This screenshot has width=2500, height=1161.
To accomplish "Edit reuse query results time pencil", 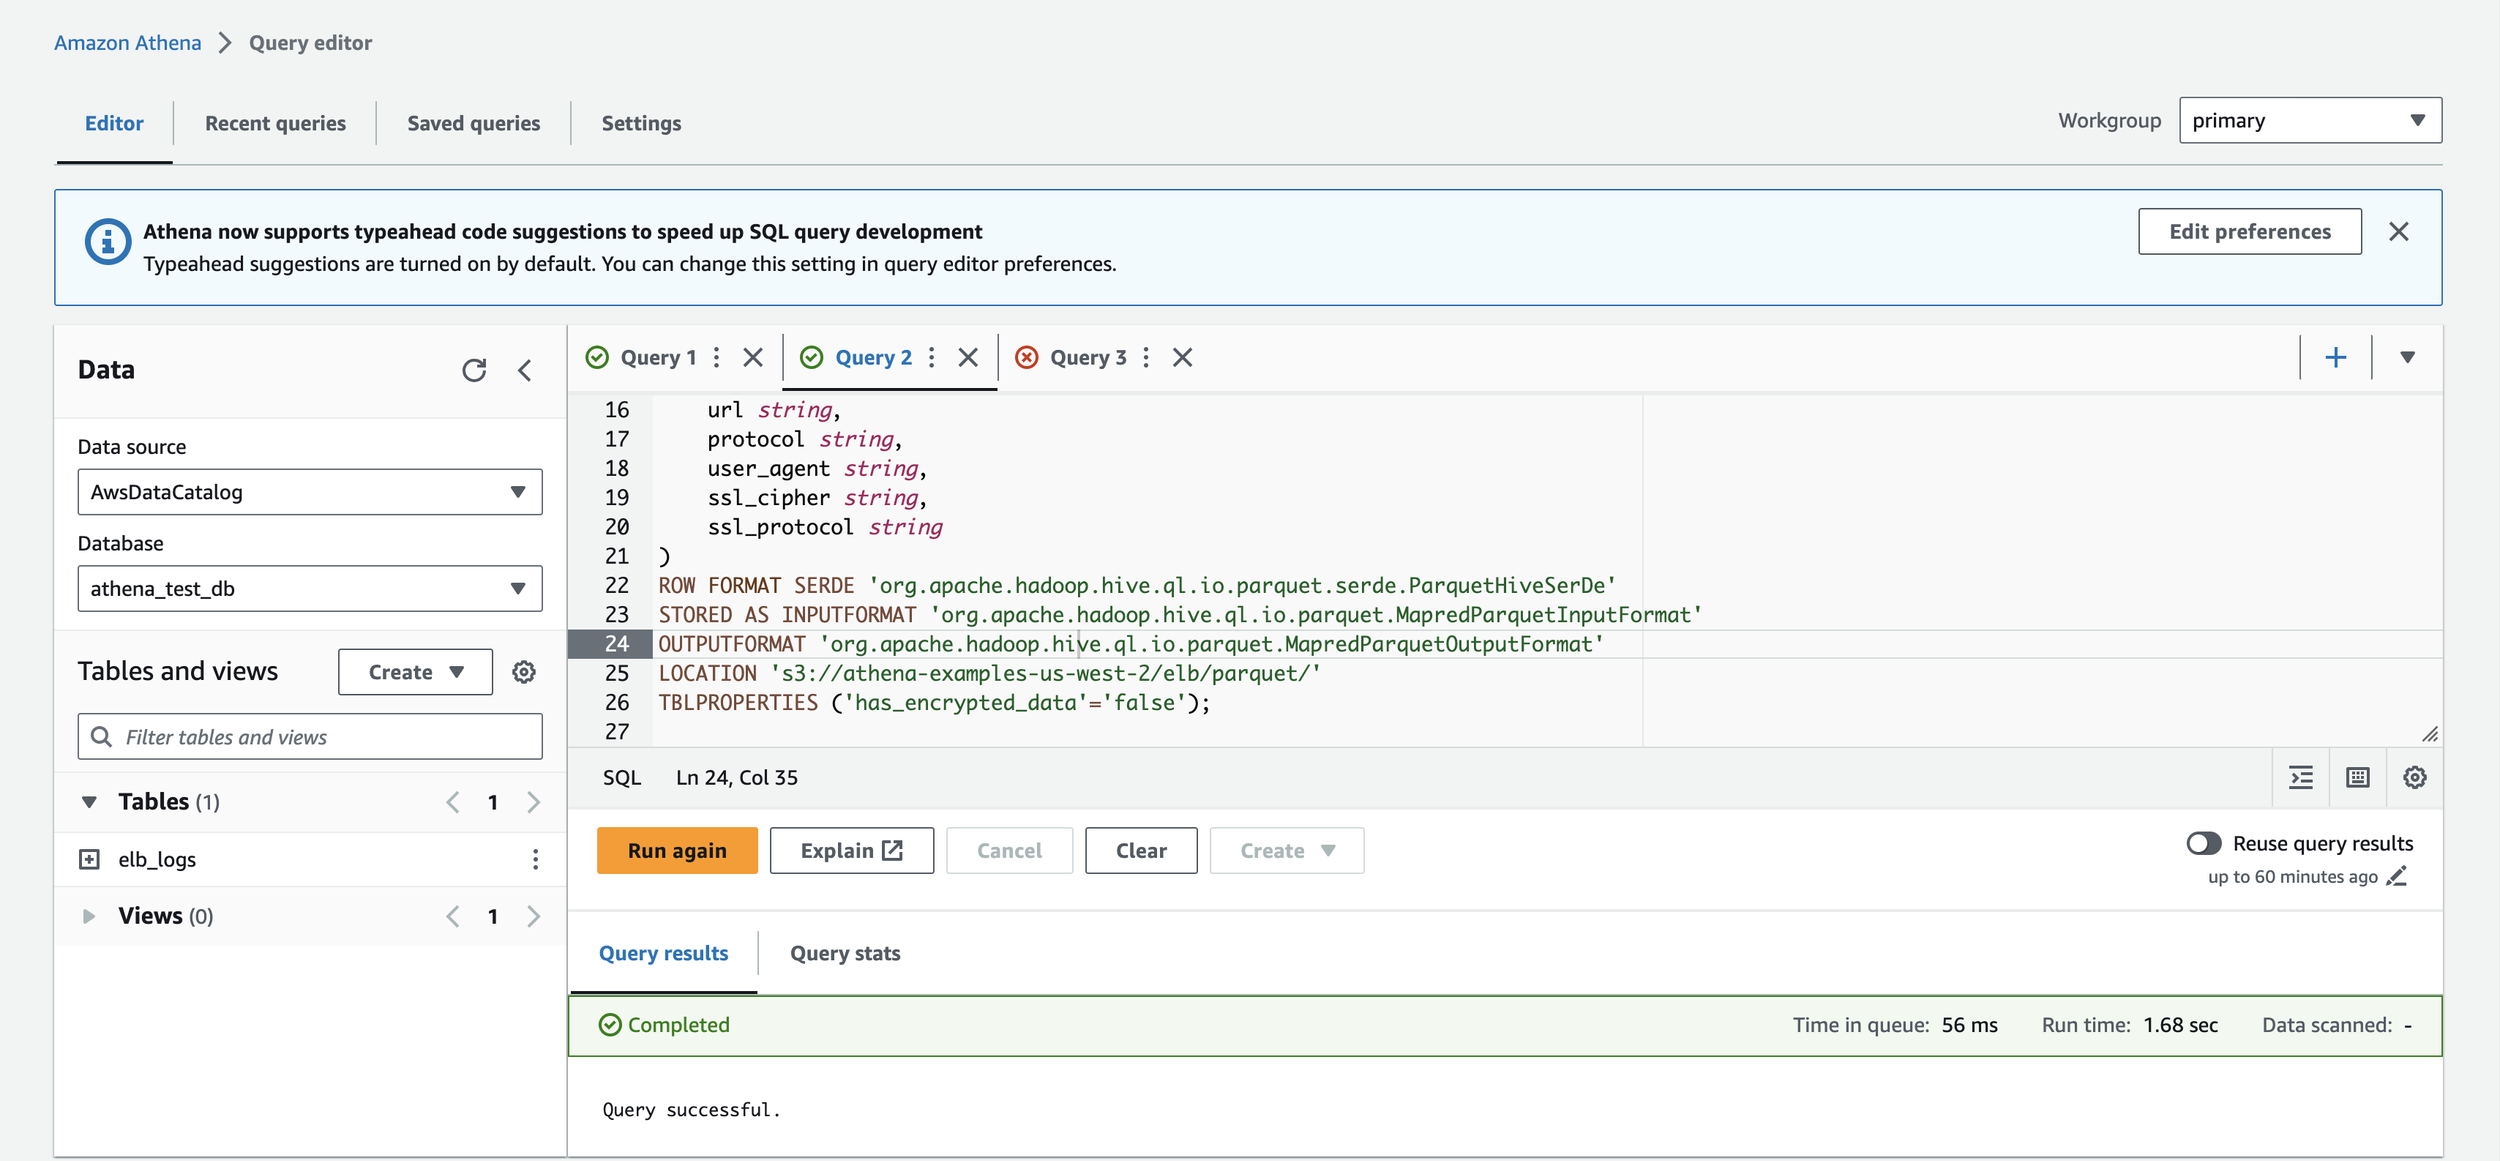I will [x=2397, y=877].
